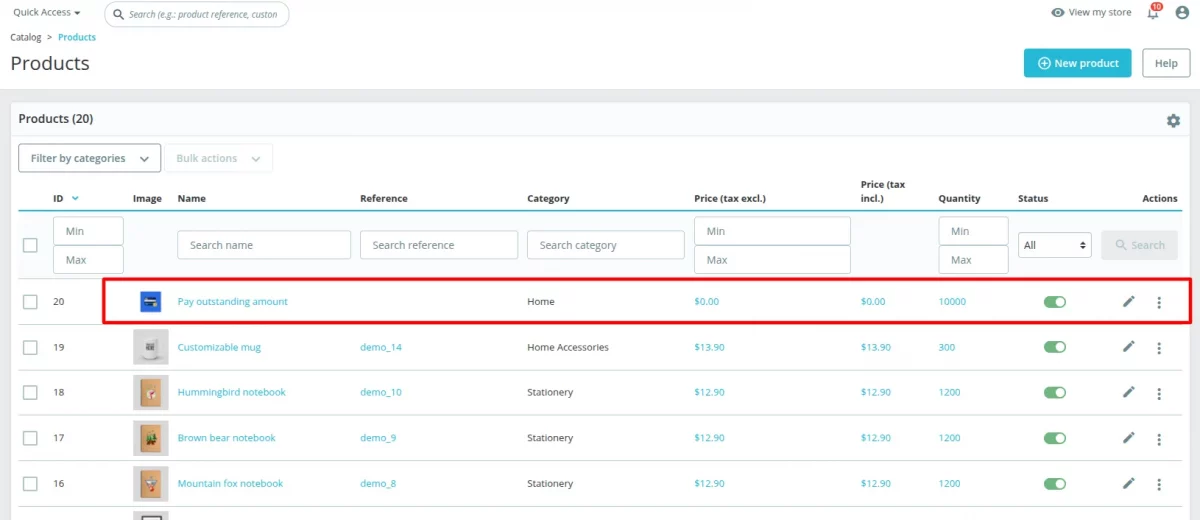
Task: Disable status toggle for Pay outstanding amount
Action: (1054, 302)
